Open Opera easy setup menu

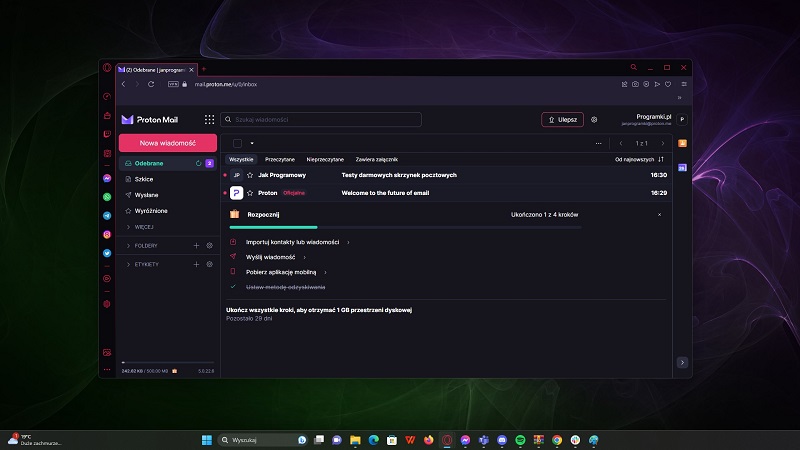click(684, 84)
